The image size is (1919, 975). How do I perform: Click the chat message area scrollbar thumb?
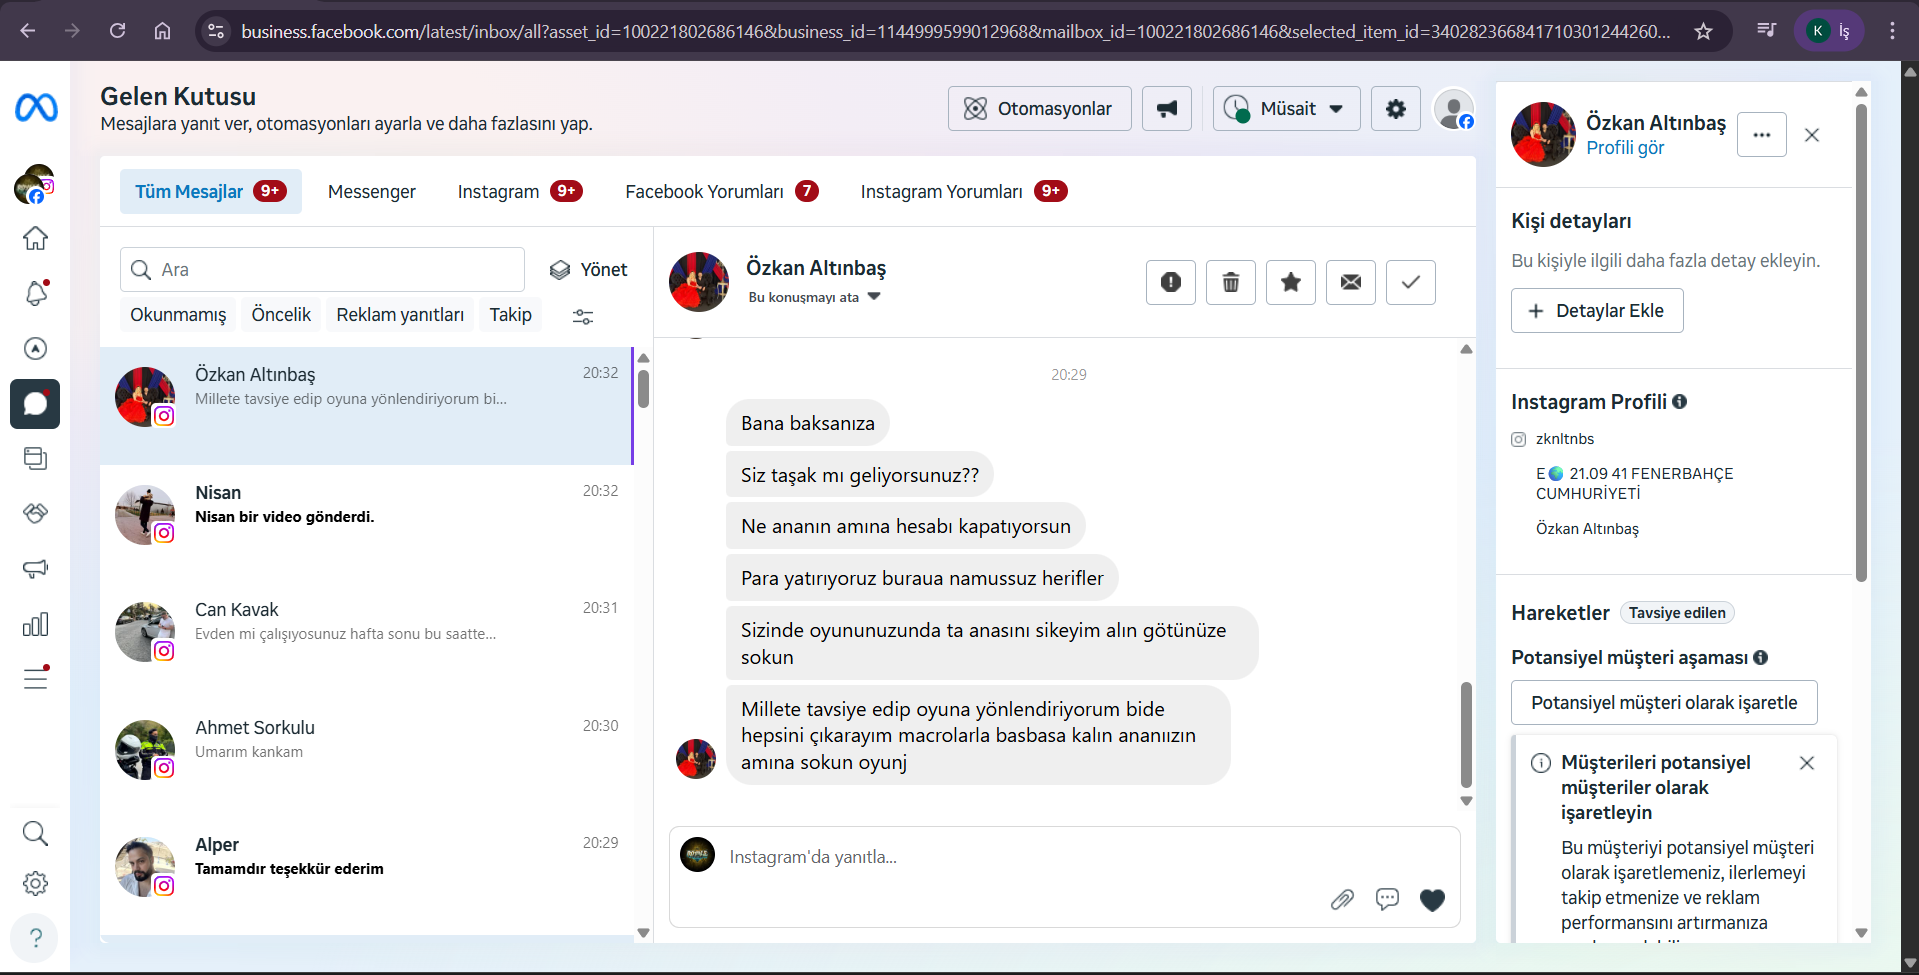(x=1466, y=735)
